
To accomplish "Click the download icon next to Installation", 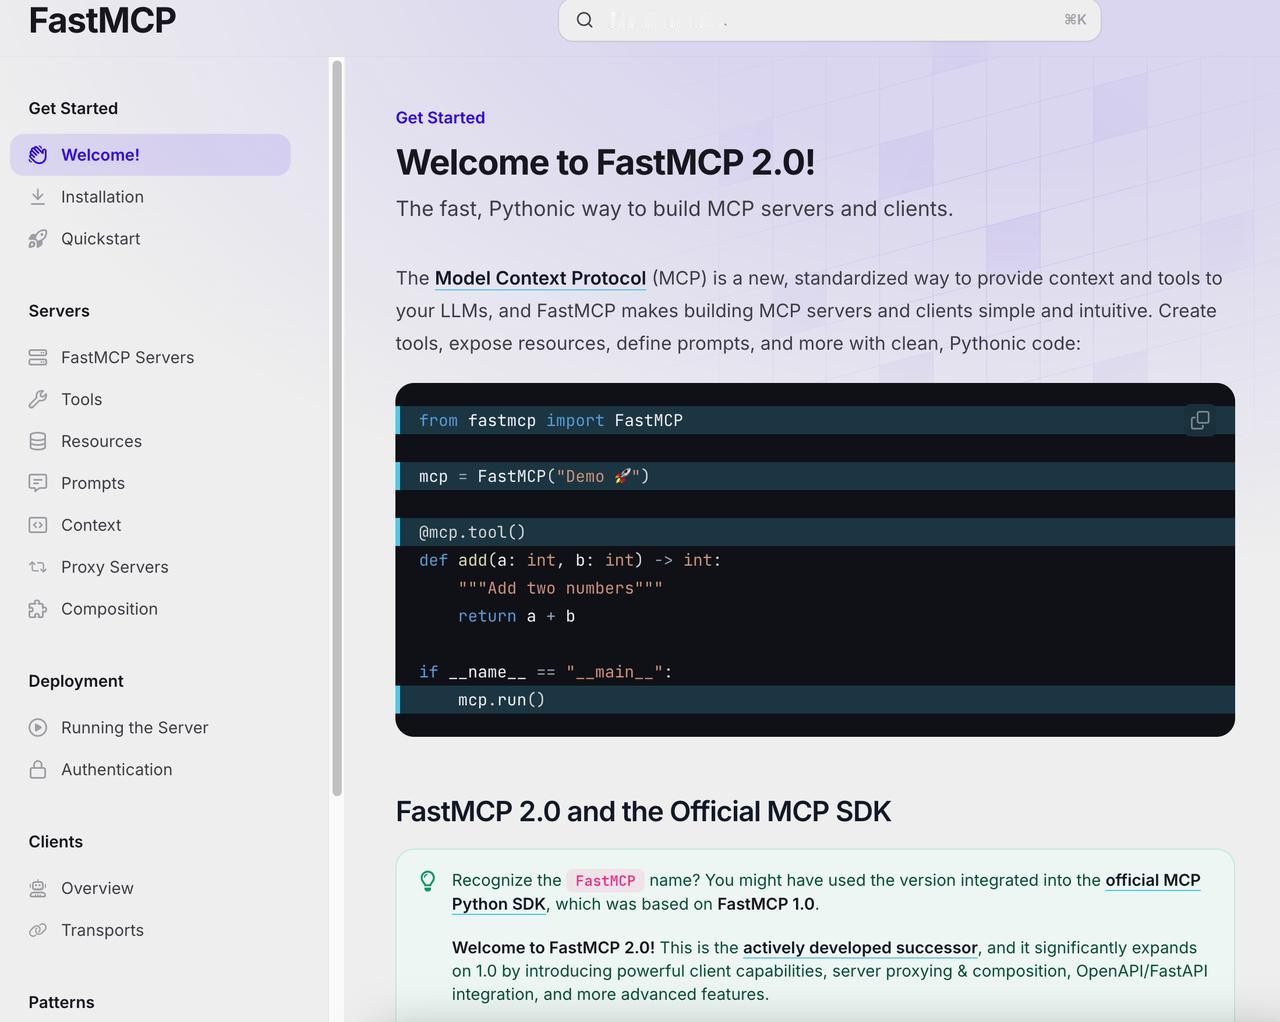I will pos(38,197).
